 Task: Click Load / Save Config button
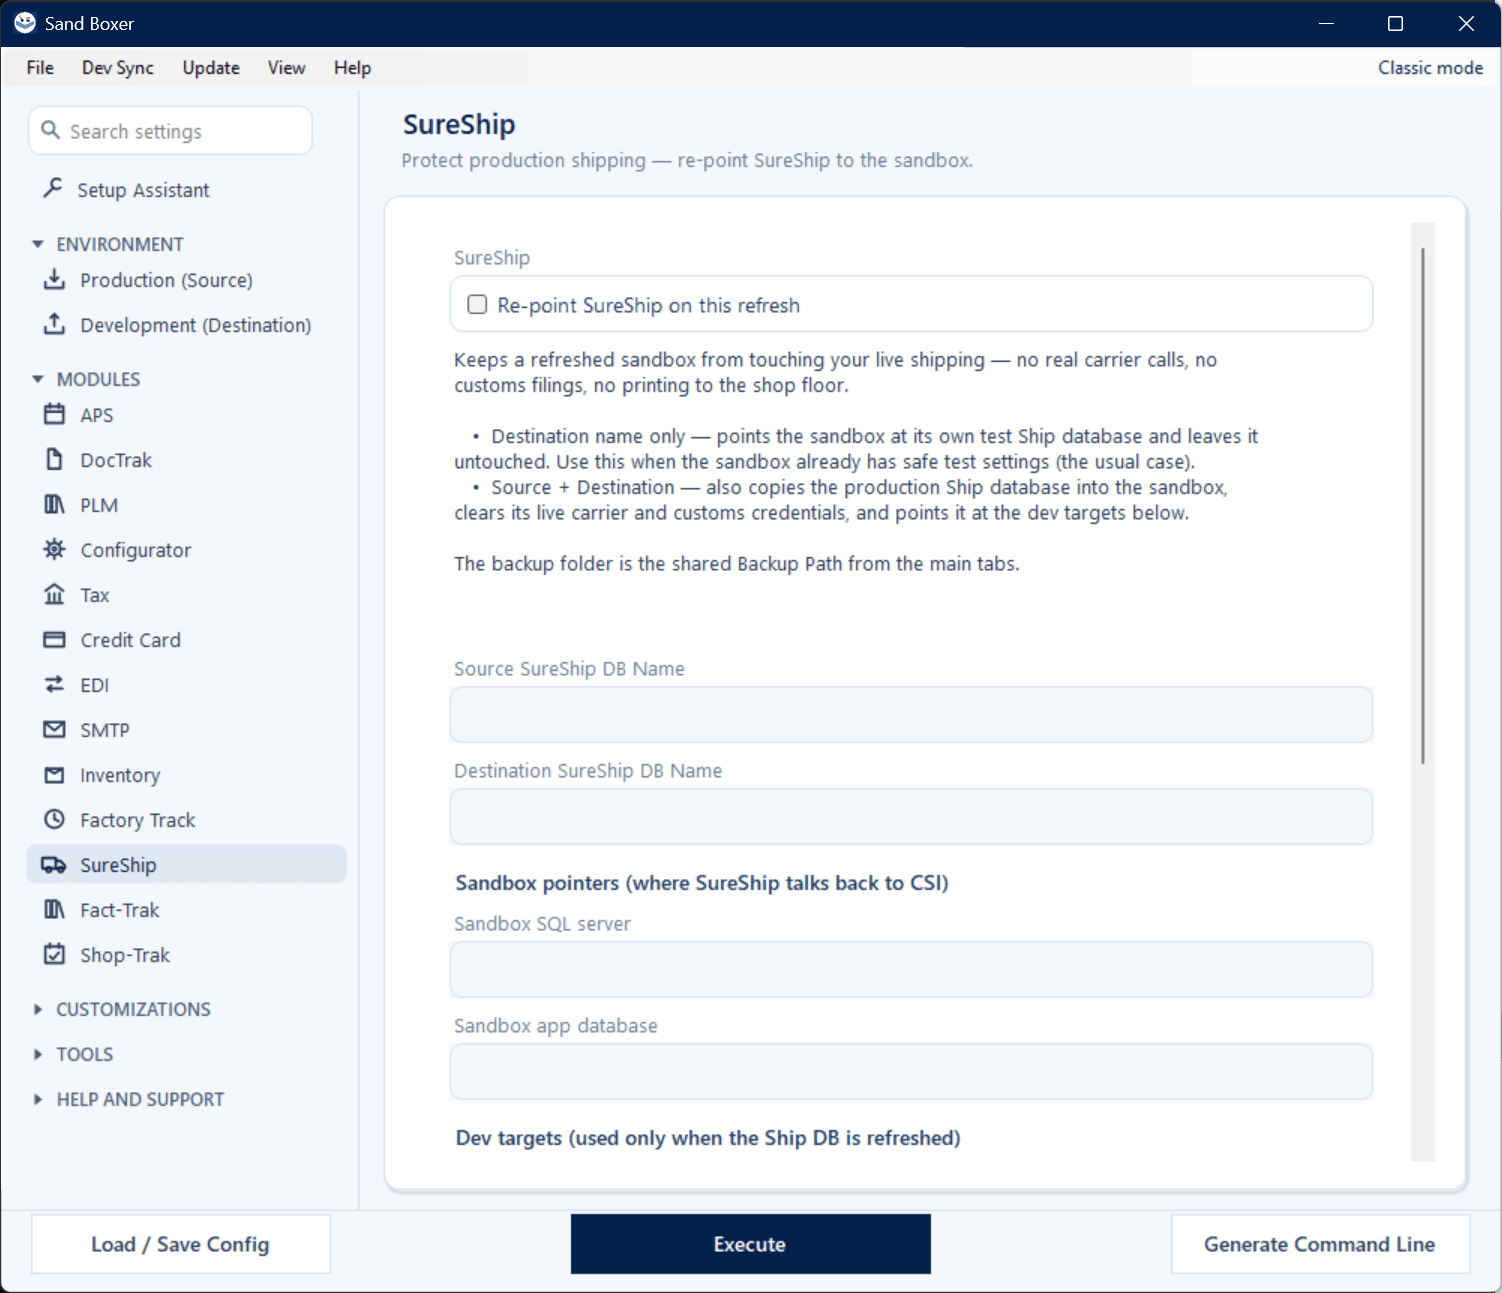[180, 1244]
